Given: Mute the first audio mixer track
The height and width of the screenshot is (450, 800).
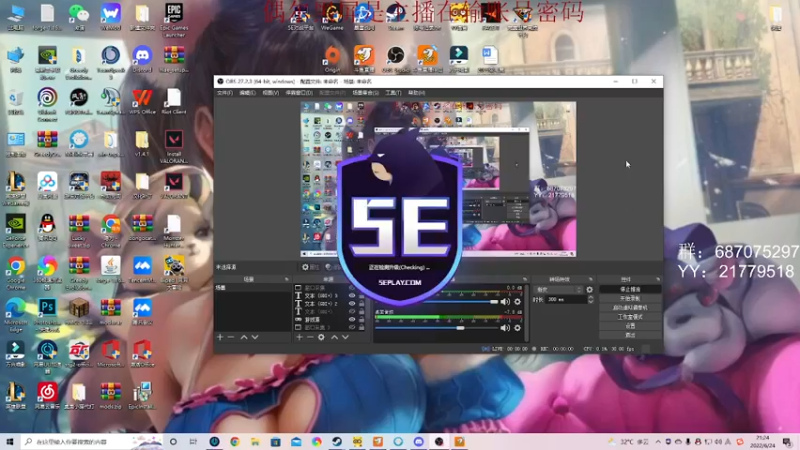Looking at the screenshot, I should pos(505,302).
